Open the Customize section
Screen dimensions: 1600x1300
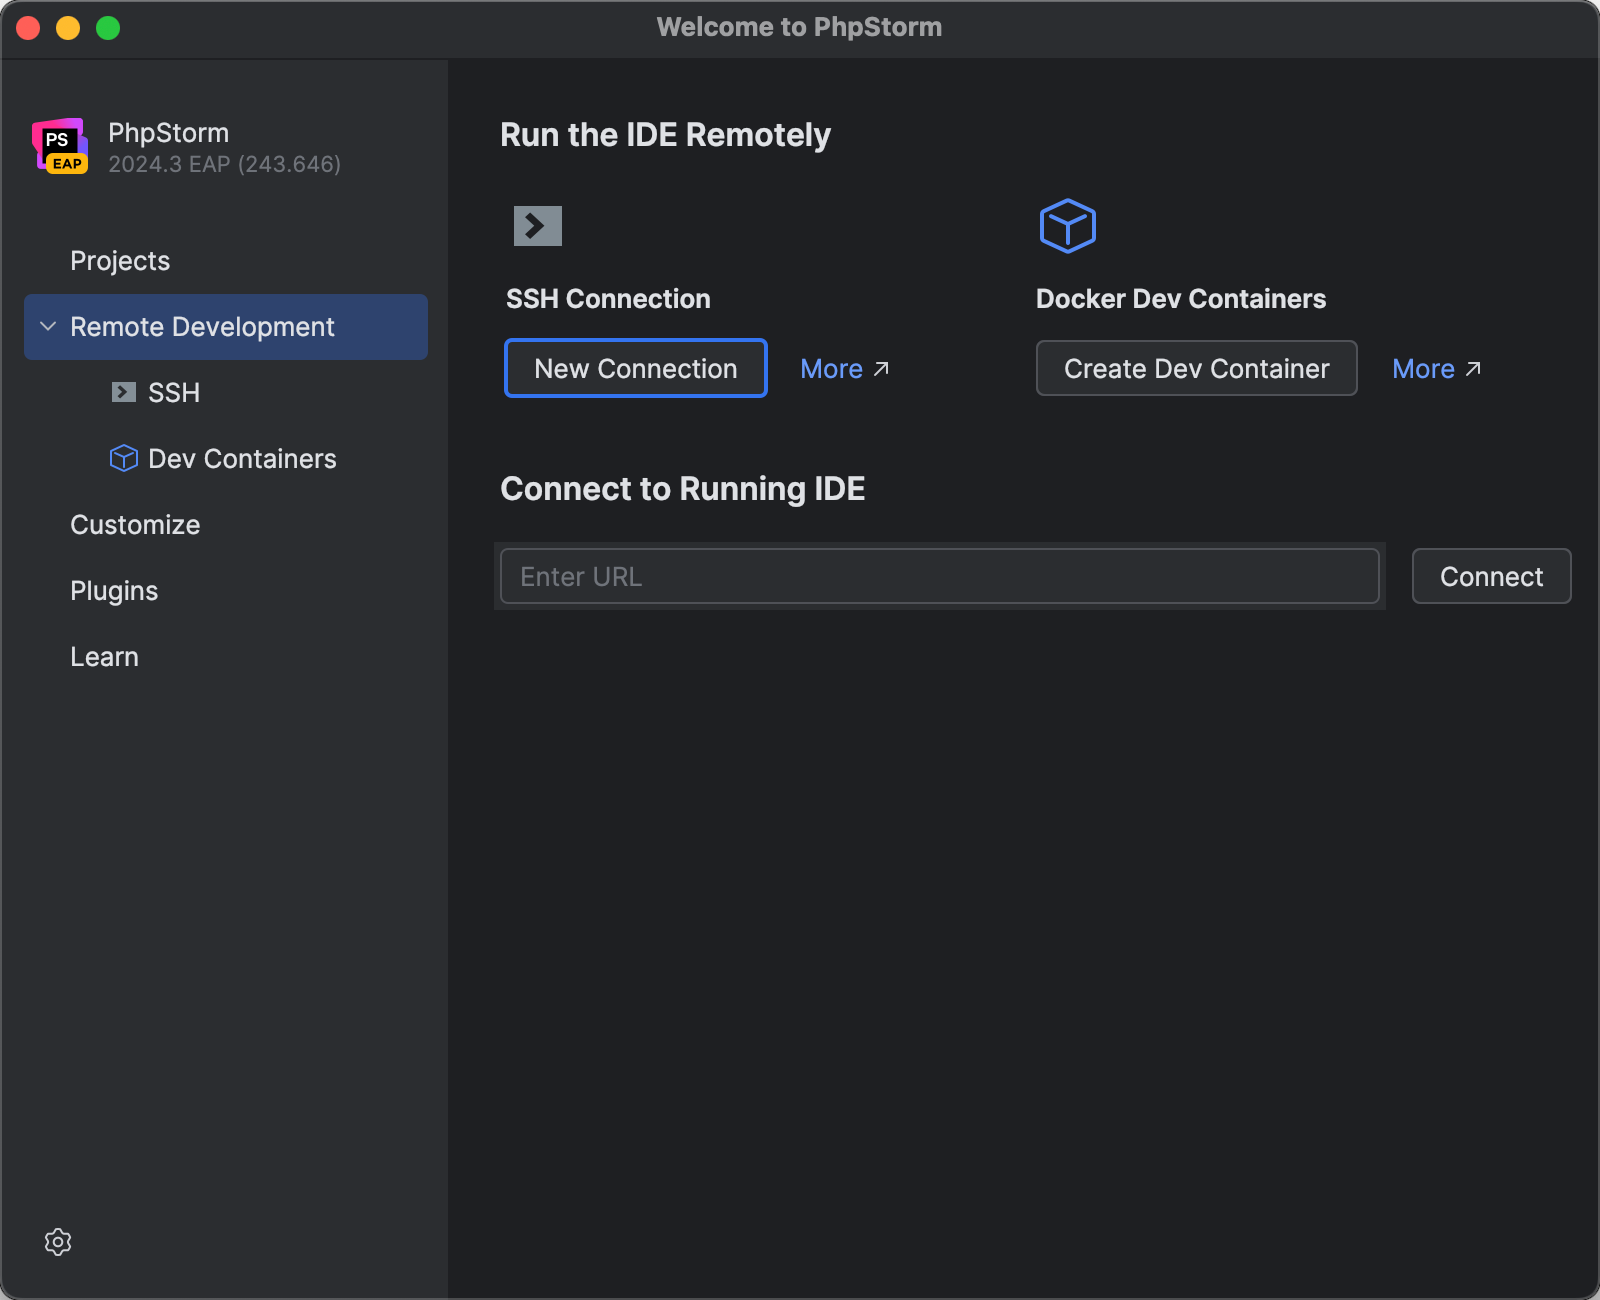135,524
